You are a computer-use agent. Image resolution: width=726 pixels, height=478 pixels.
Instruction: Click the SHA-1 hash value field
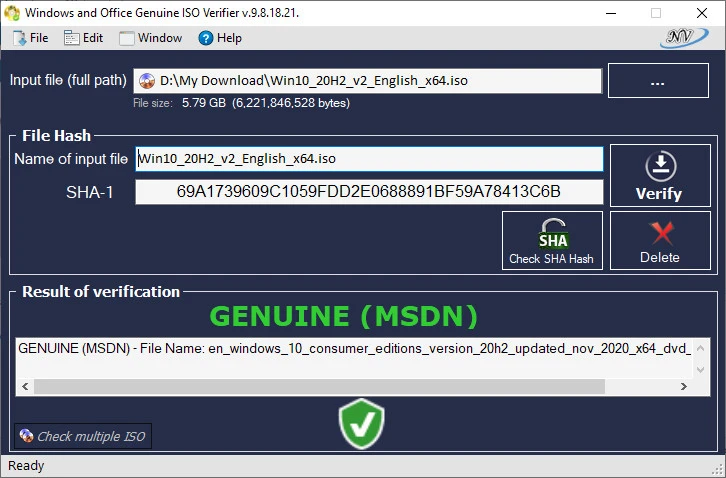click(x=369, y=192)
